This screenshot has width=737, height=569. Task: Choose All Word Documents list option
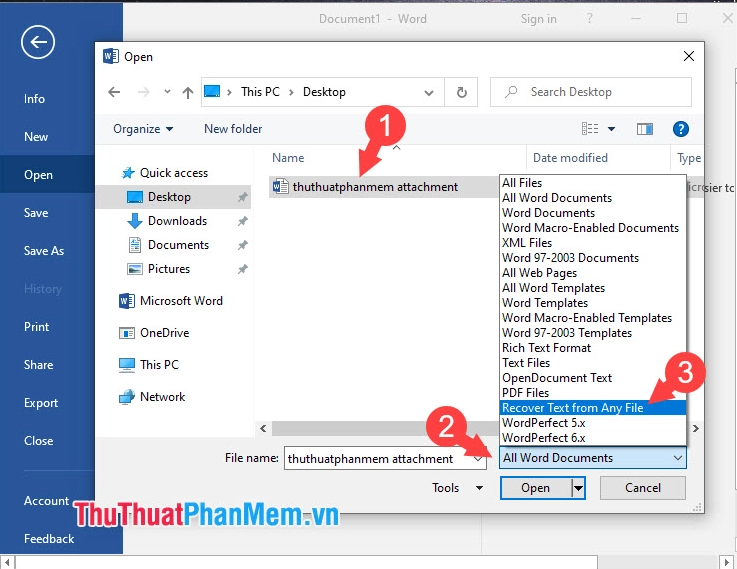592,198
